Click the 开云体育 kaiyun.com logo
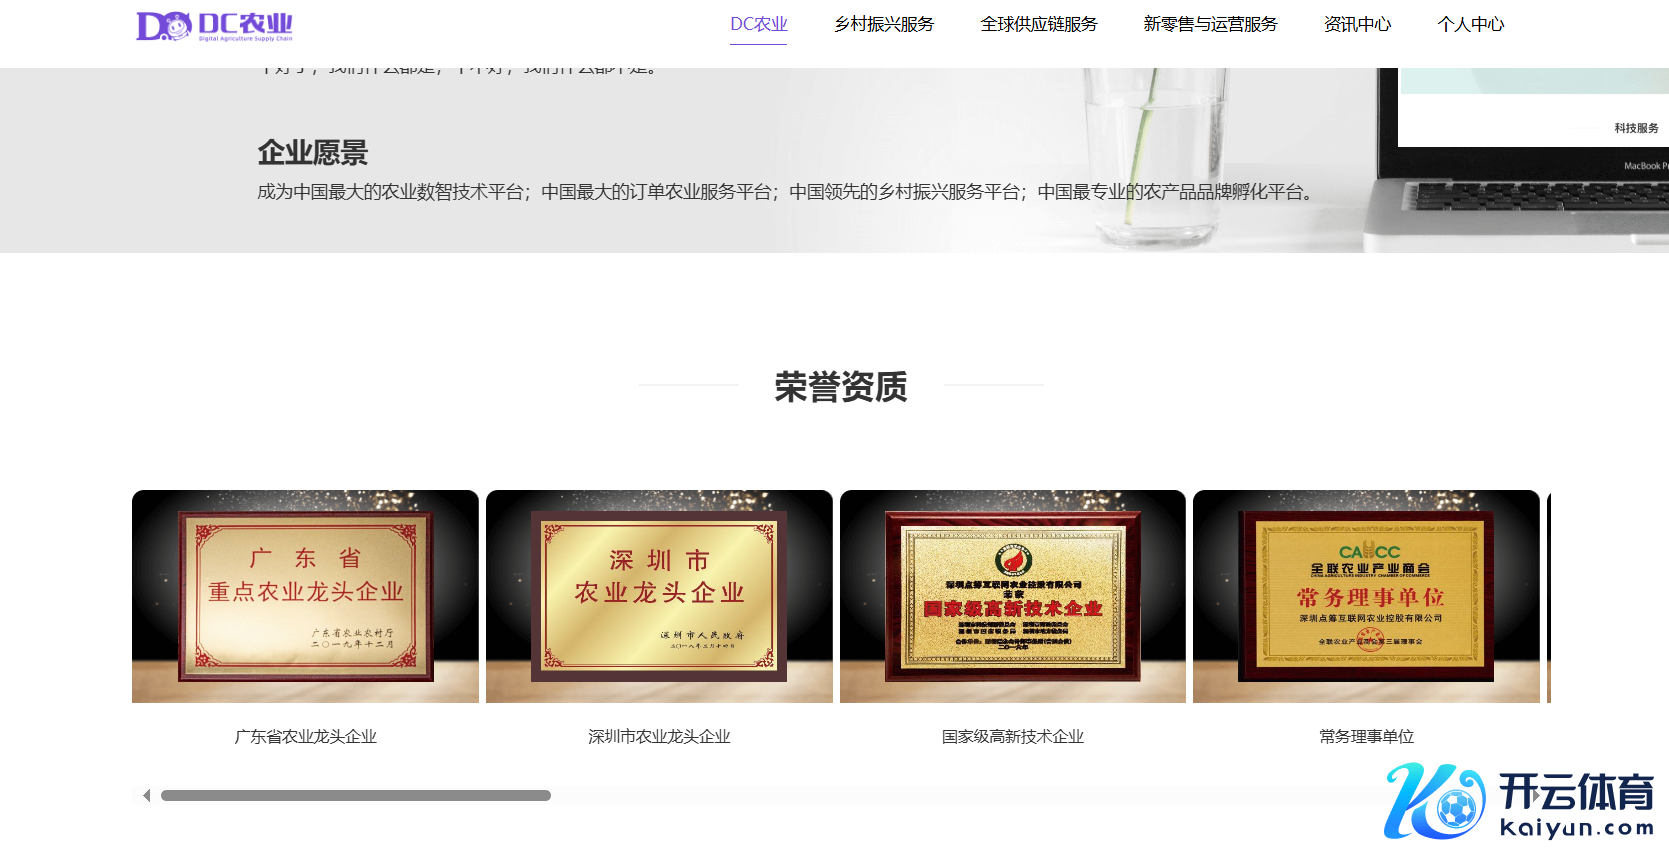Image resolution: width=1669 pixels, height=861 pixels. click(x=1519, y=802)
